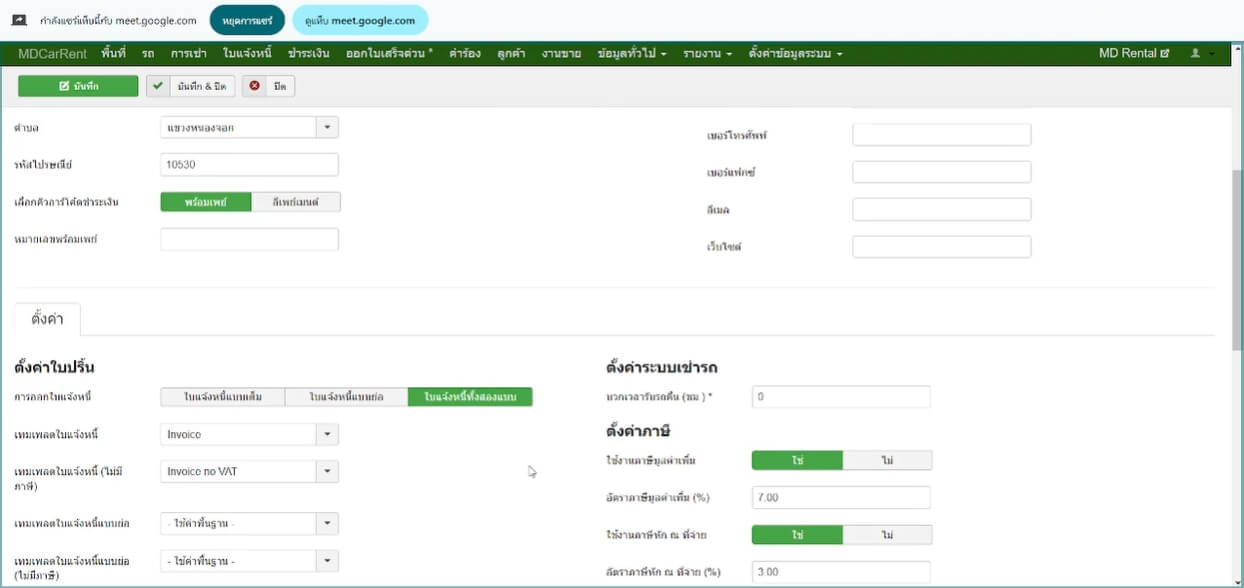Open the เทมเพลตใบแจ้งหนี้แบบย่อ (ไม่มีภาษี) dropdown
The width and height of the screenshot is (1244, 588).
click(249, 561)
